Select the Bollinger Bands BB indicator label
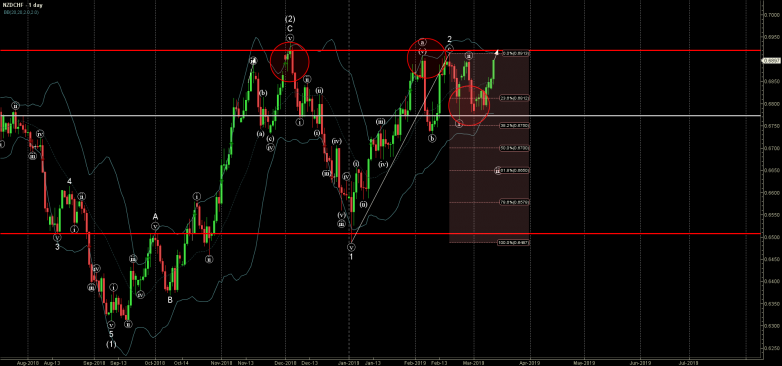The height and width of the screenshot is (366, 782). [x=20, y=11]
